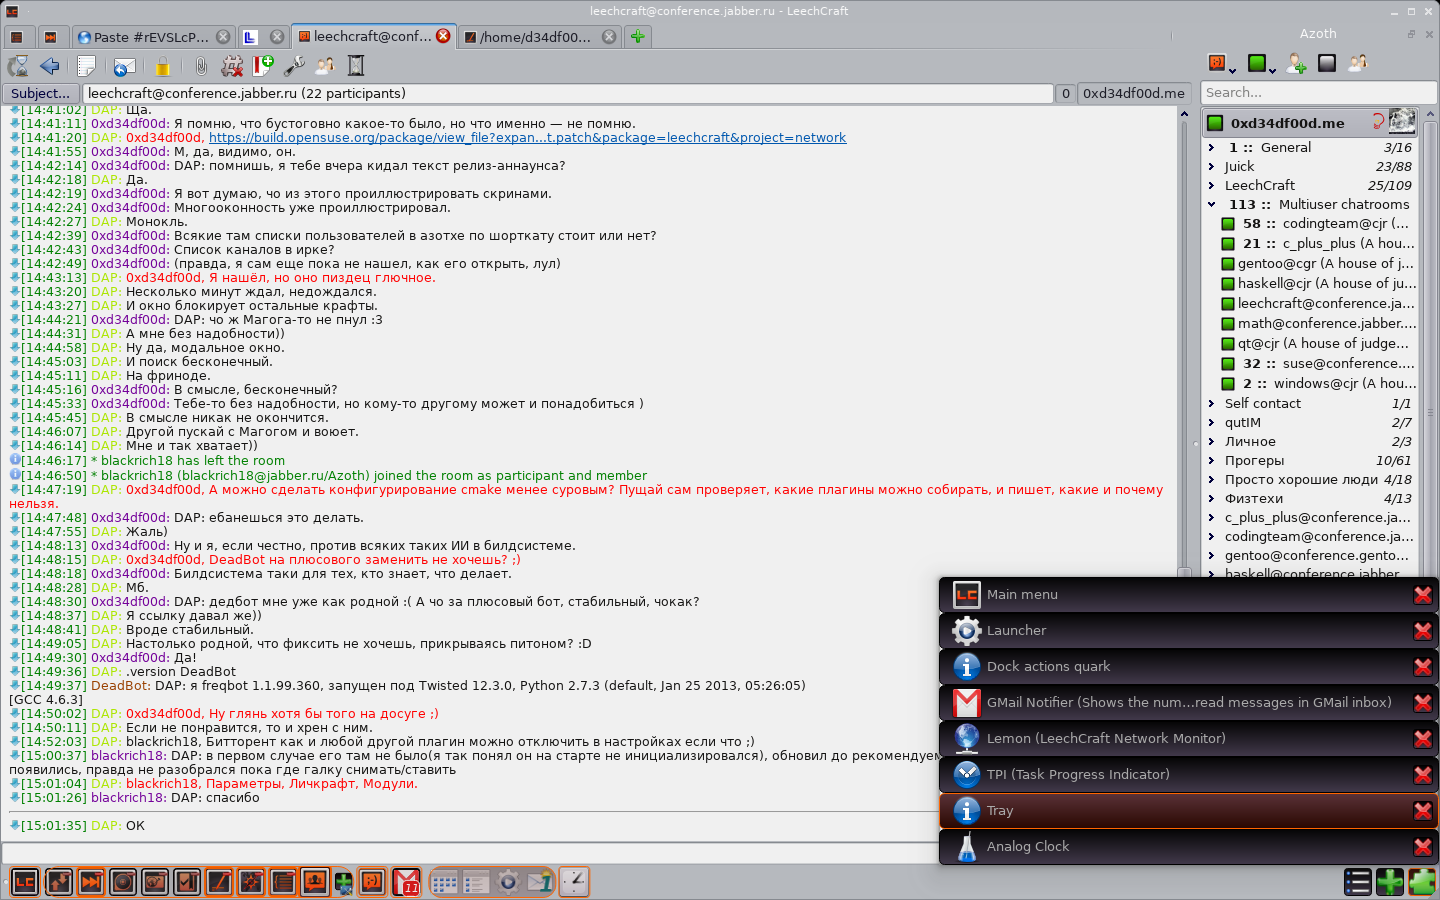Image resolution: width=1440 pixels, height=900 pixels.
Task: Open the Subject... button
Action: coord(41,93)
